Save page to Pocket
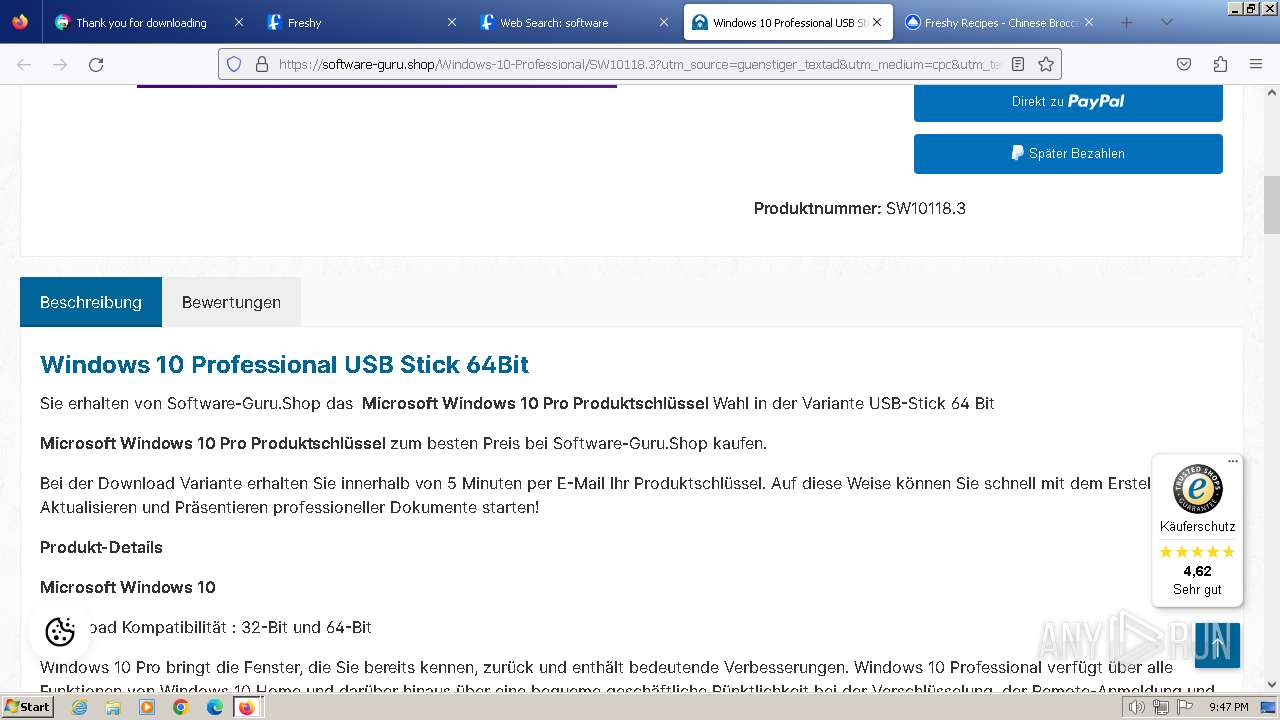The height and width of the screenshot is (720, 1280). [x=1184, y=64]
